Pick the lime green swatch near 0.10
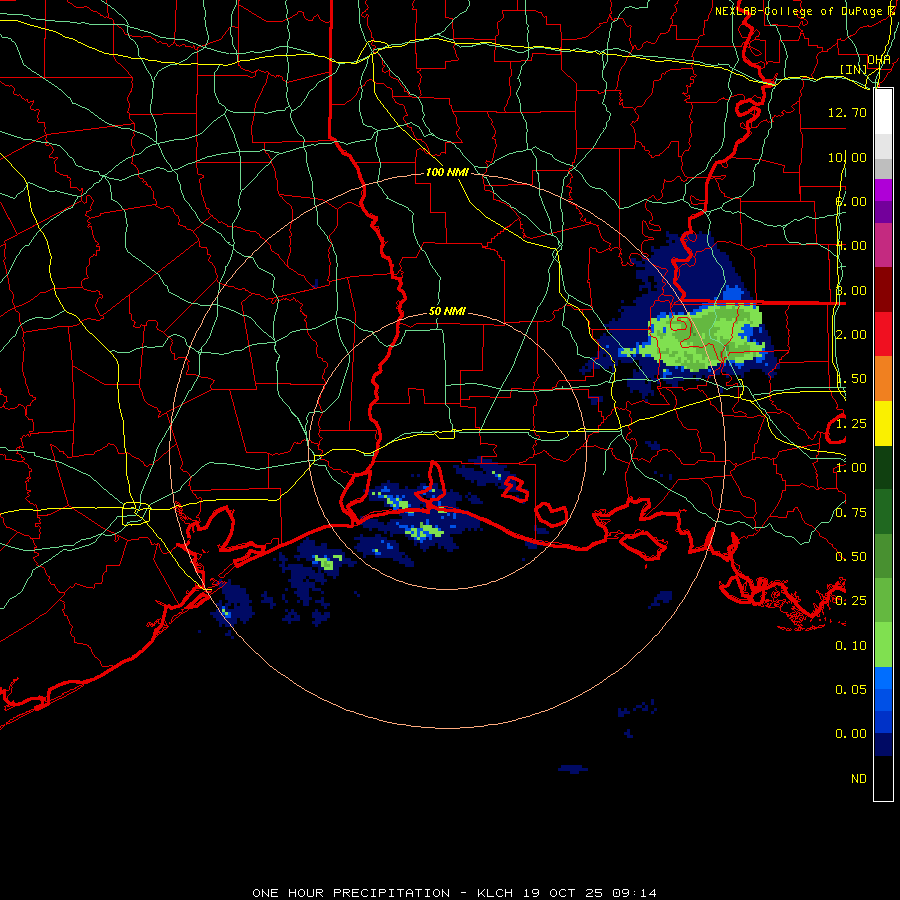The image size is (900, 900). coord(883,645)
